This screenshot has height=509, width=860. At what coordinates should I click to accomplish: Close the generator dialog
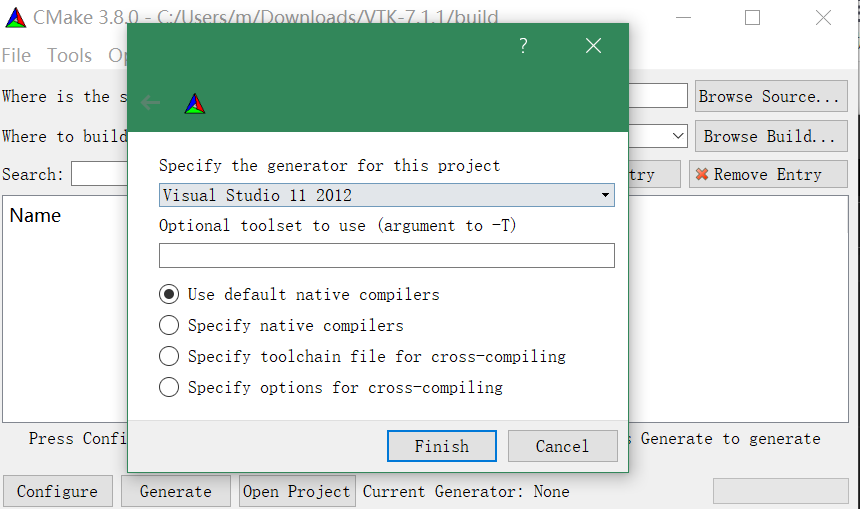[x=593, y=46]
